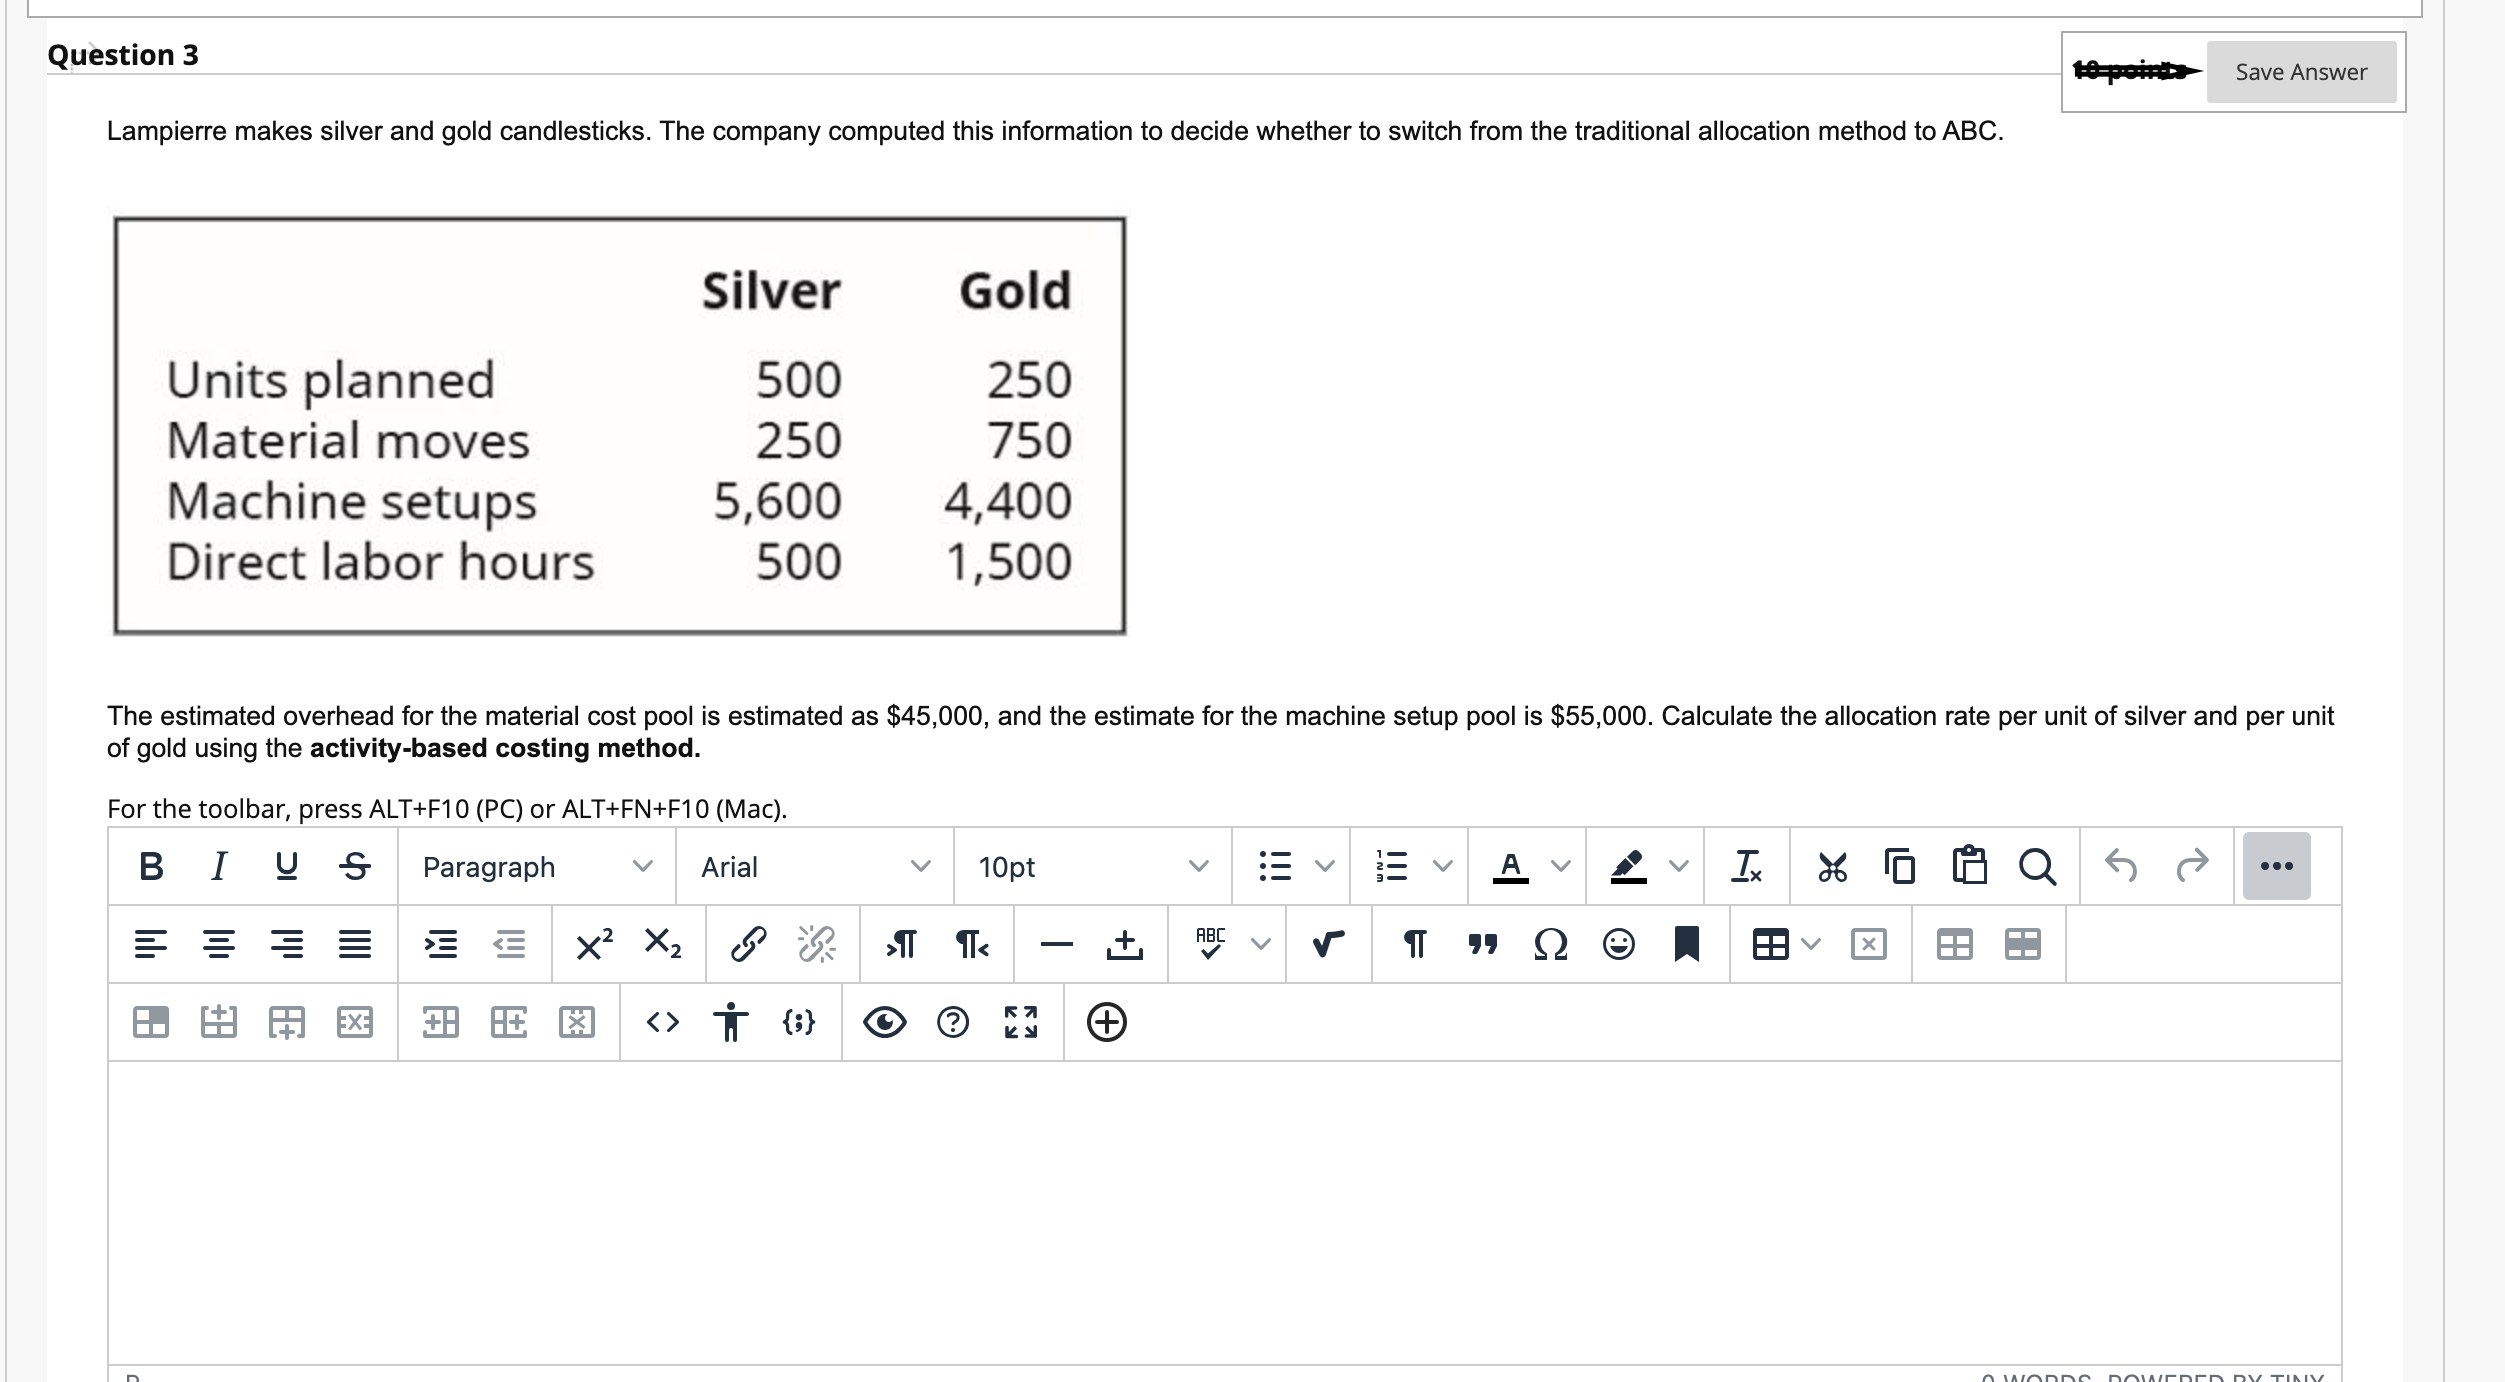The height and width of the screenshot is (1382, 2505).
Task: Toggle underline formatting
Action: click(286, 866)
